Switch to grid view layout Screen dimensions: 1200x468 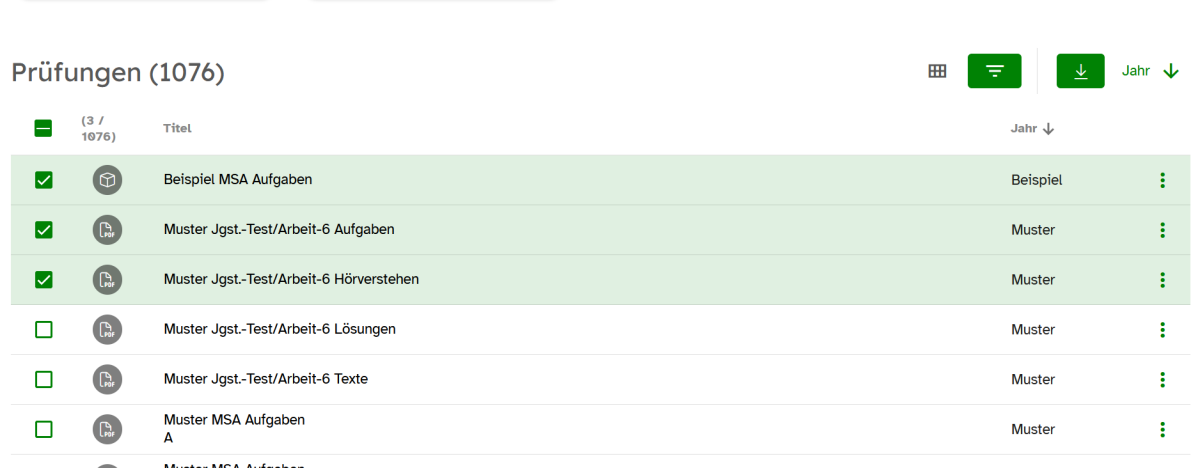937,71
